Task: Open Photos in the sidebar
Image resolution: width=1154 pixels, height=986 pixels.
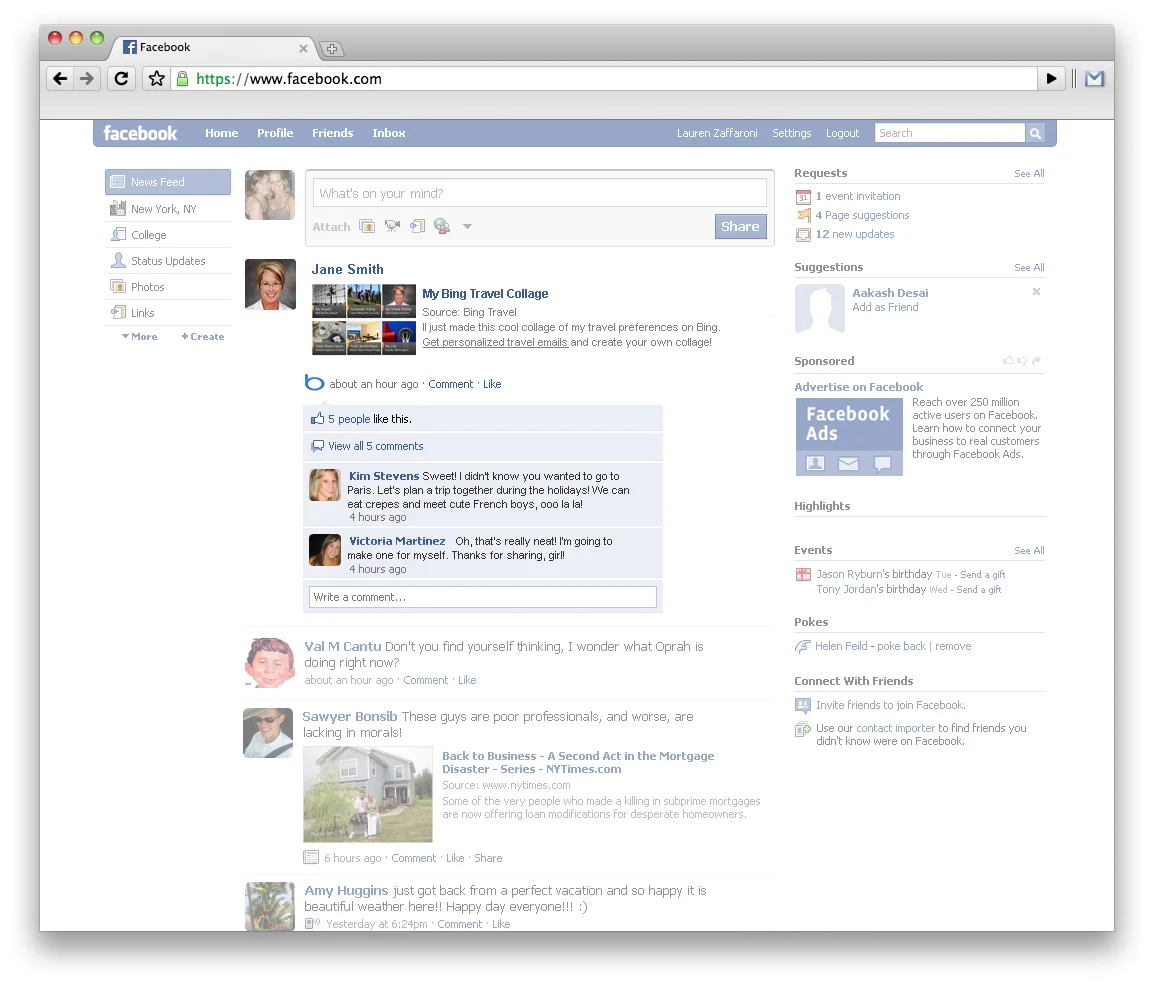Action: pos(168,287)
